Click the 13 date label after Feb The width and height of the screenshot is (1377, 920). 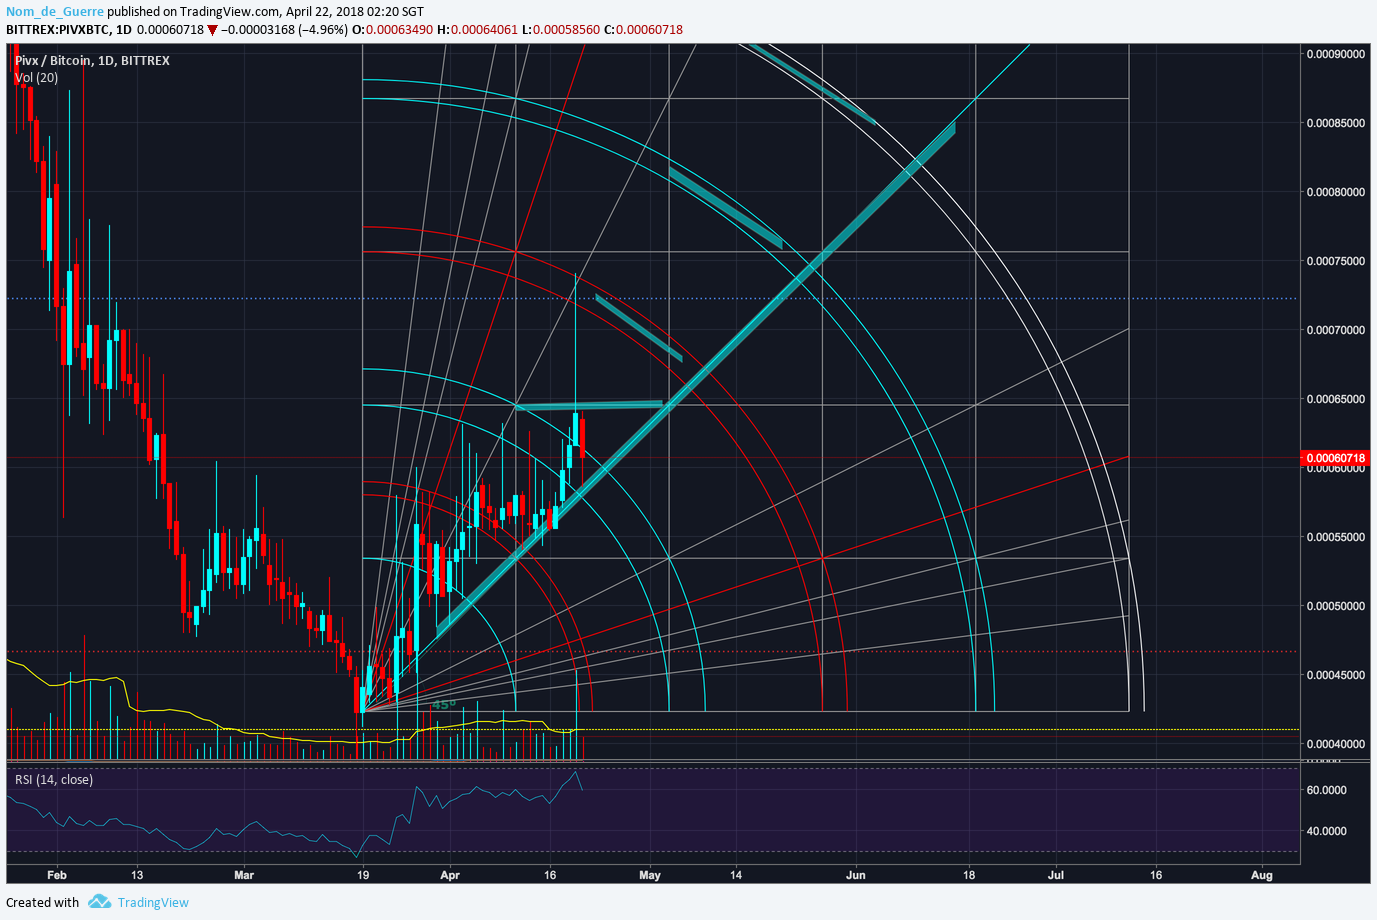click(x=137, y=875)
